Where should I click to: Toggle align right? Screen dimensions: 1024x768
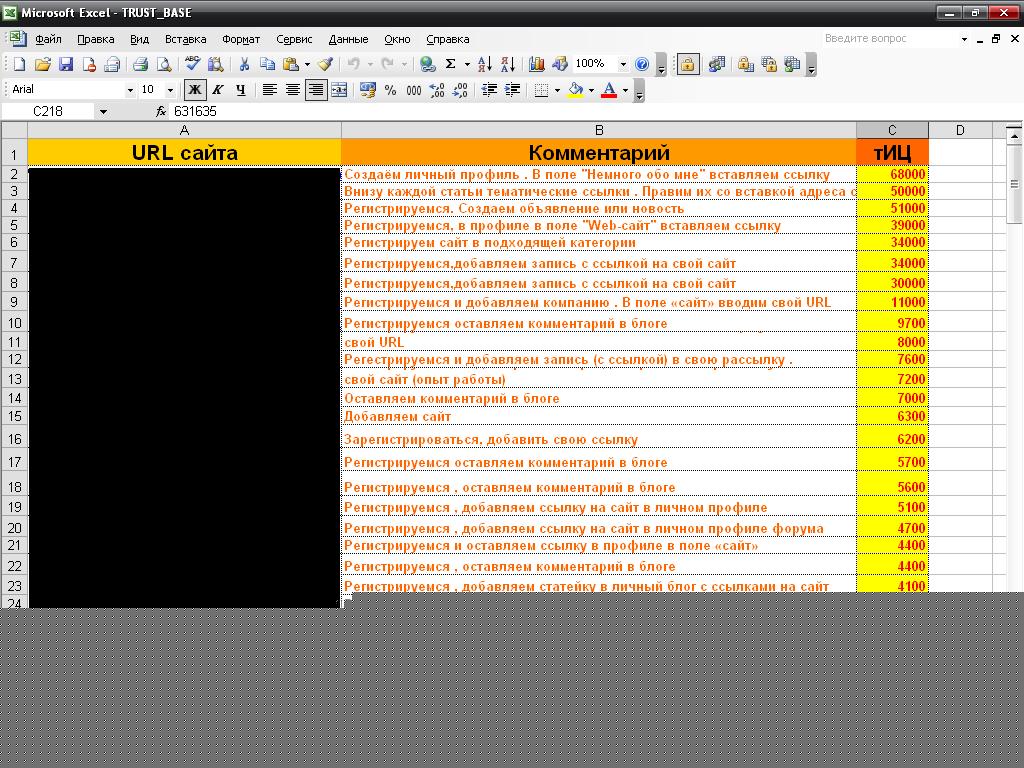coord(316,89)
